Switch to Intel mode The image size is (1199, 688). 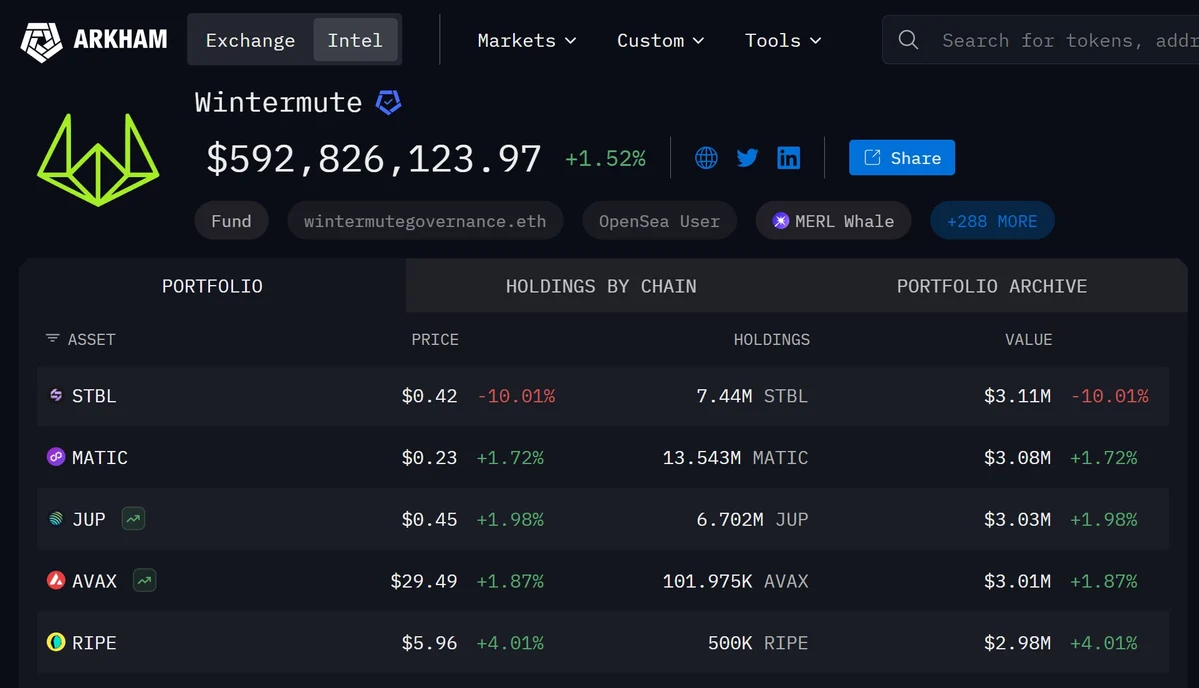click(x=355, y=40)
